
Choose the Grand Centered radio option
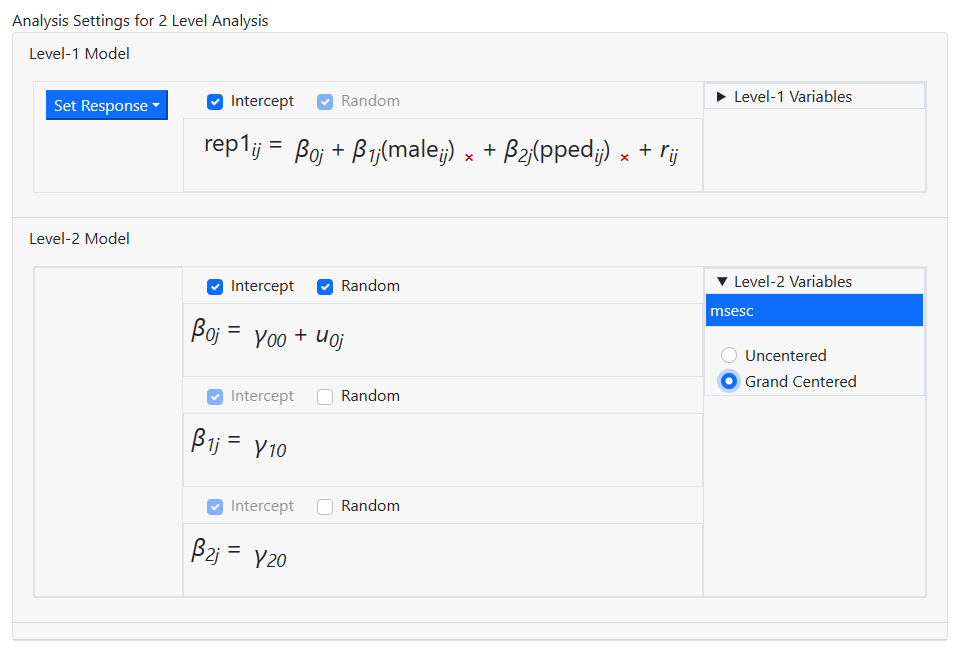[x=729, y=381]
